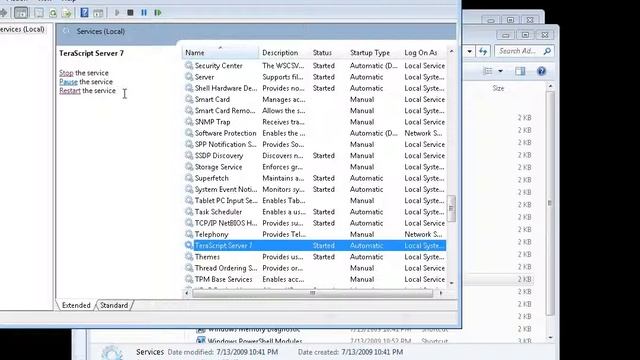
Task: Click the services horizontal scrollbar thumb
Action: click(x=312, y=293)
